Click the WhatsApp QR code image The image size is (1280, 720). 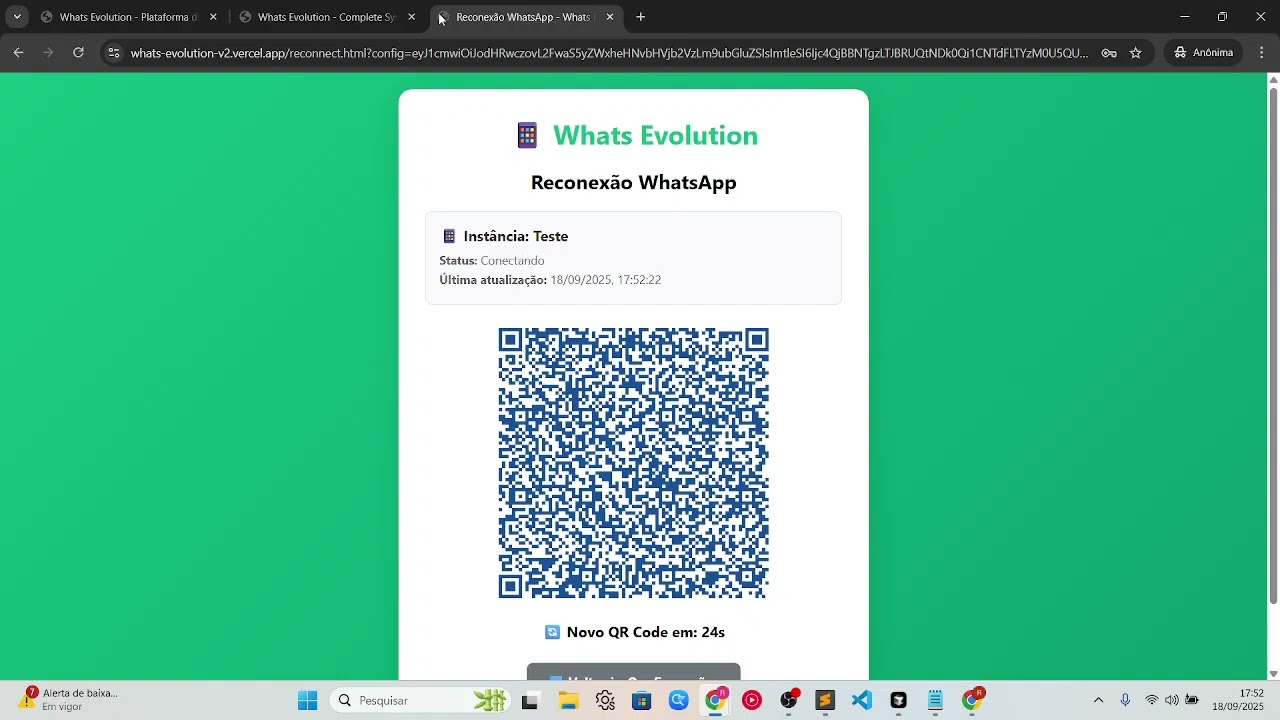tap(633, 463)
